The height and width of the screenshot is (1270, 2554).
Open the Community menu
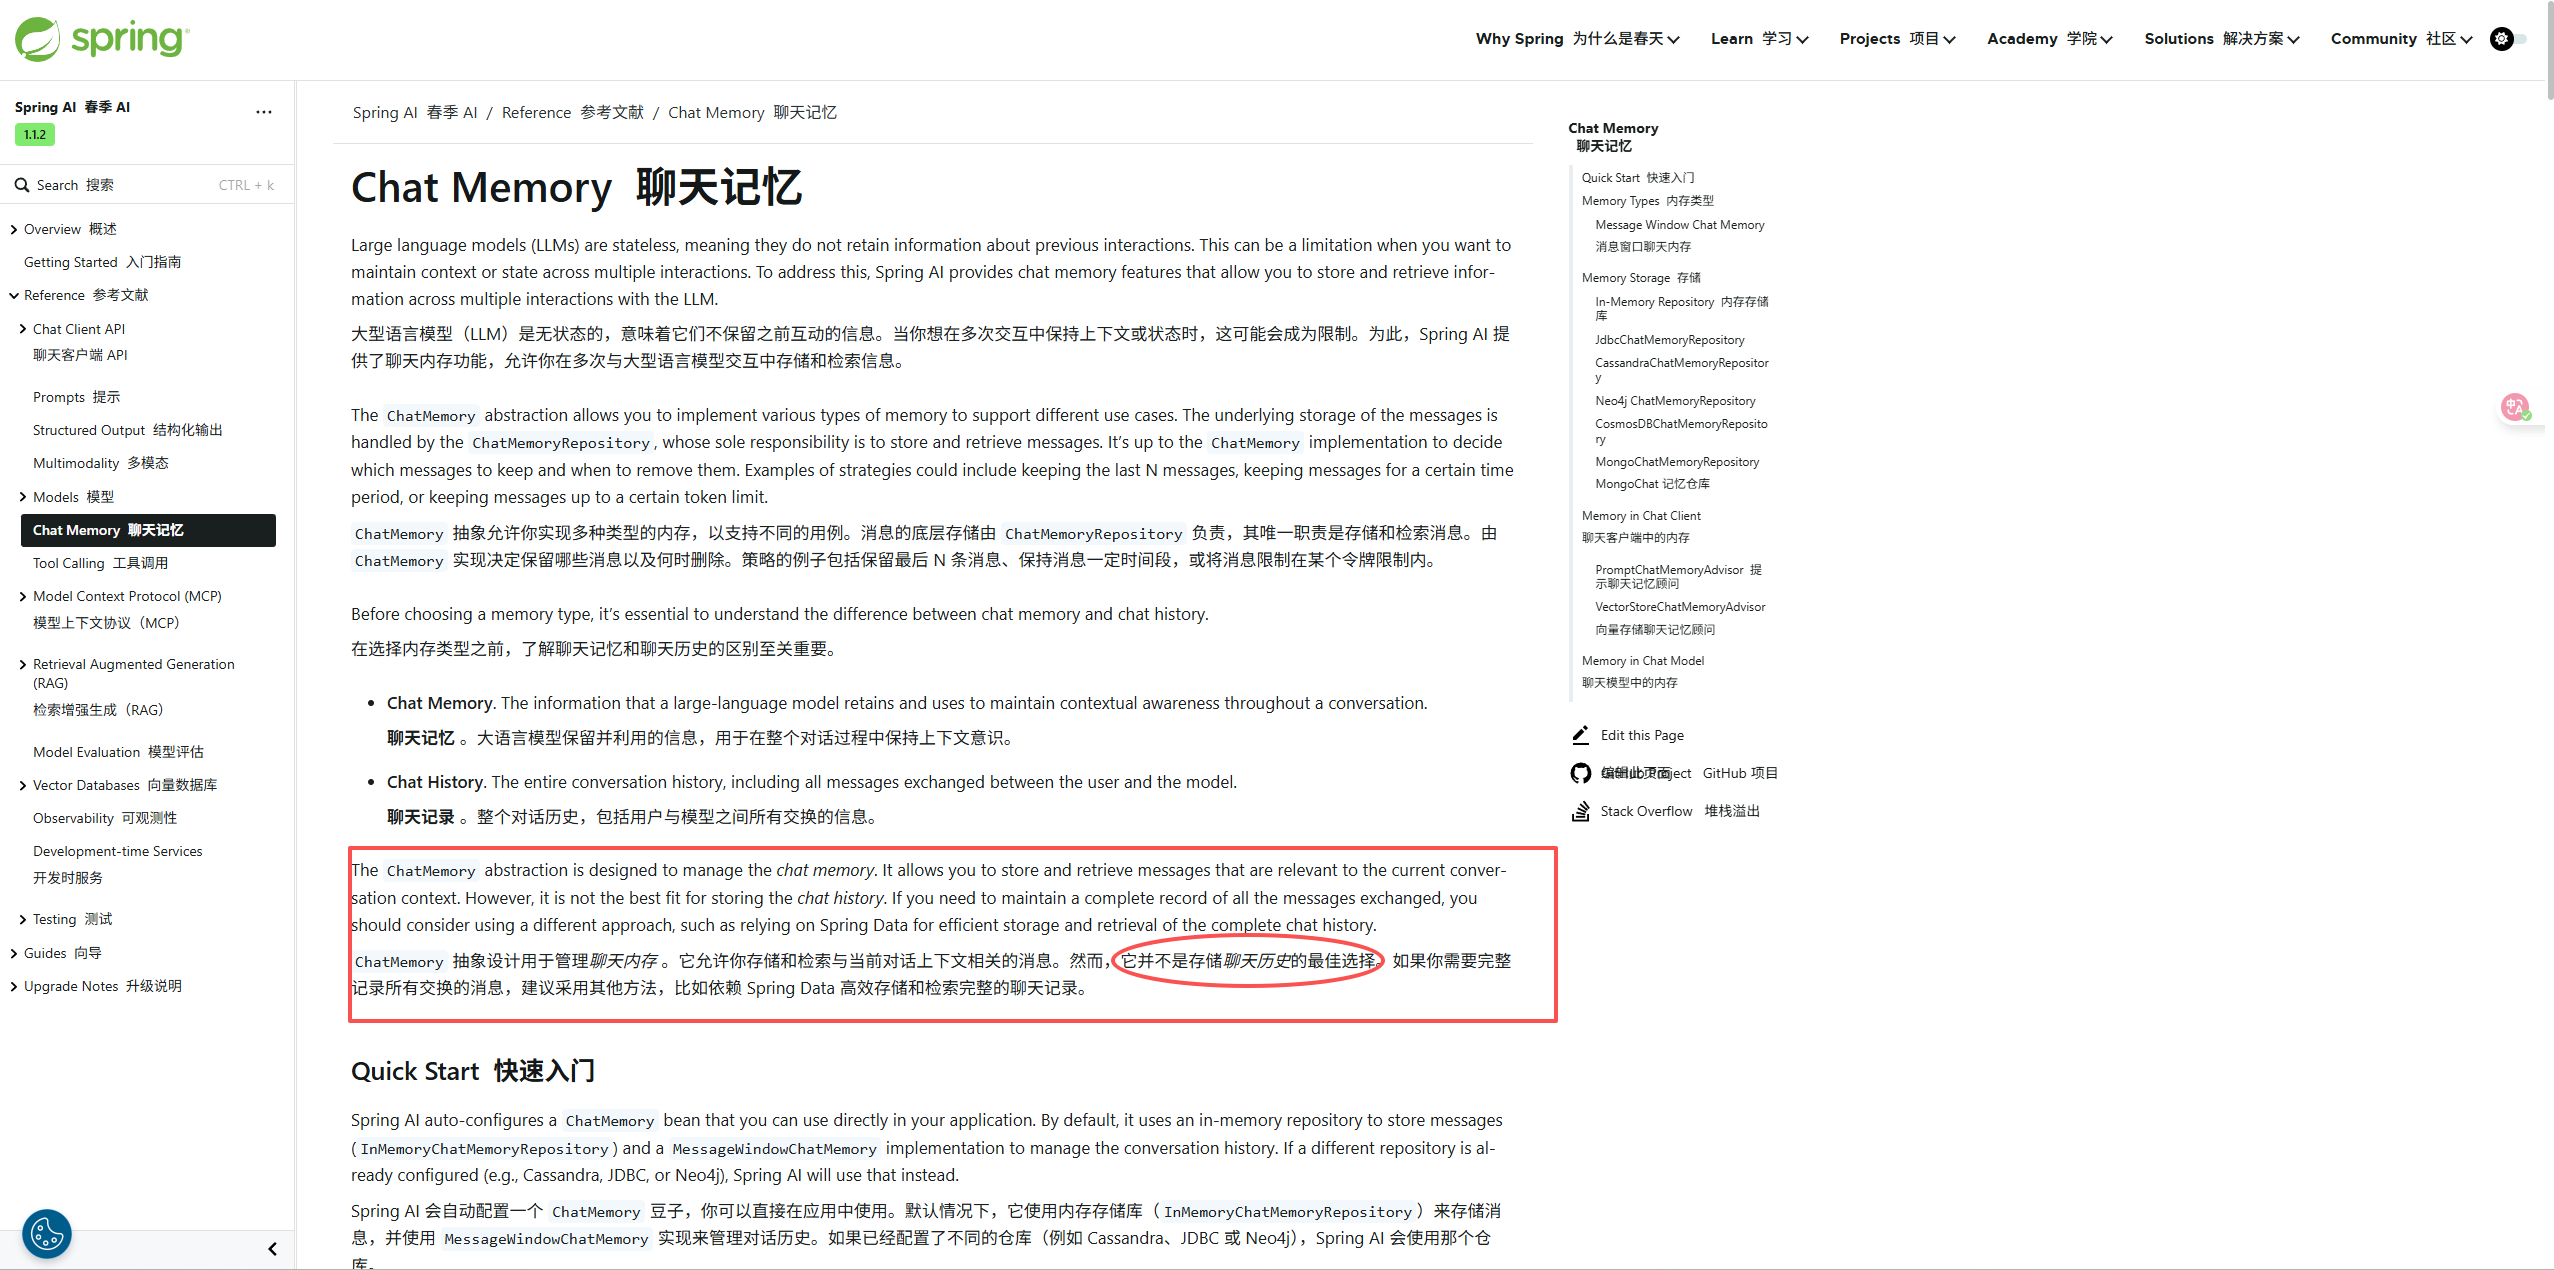(x=2400, y=39)
